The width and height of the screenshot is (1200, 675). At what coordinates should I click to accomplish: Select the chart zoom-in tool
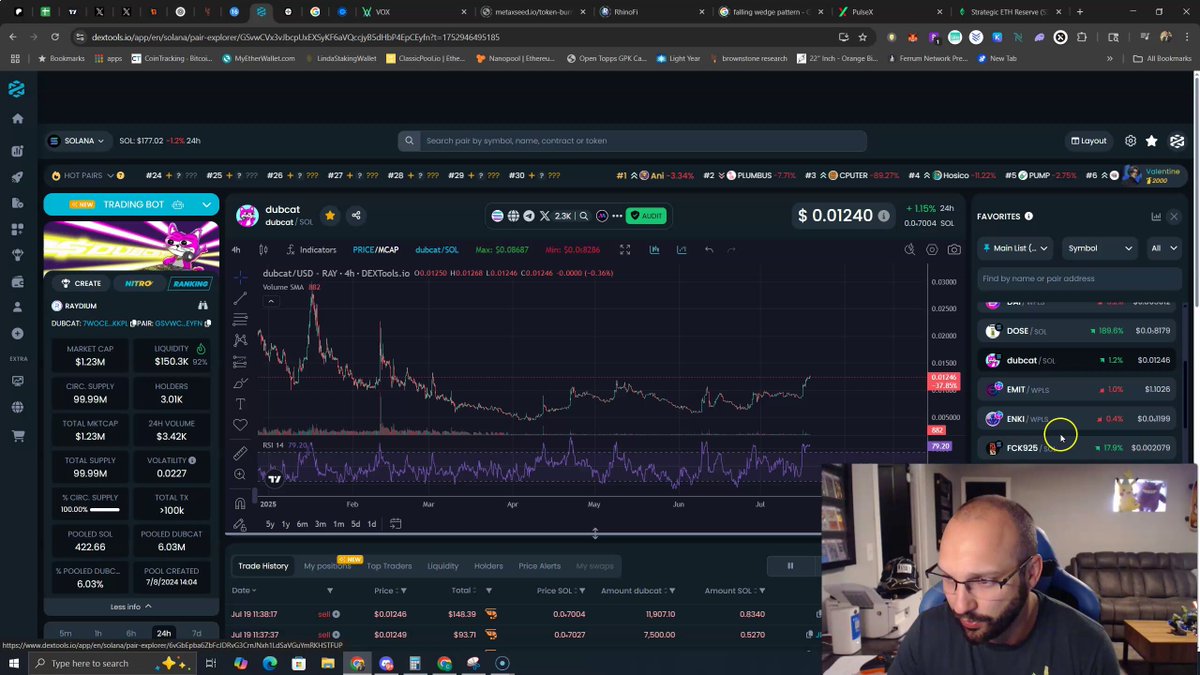(240, 475)
